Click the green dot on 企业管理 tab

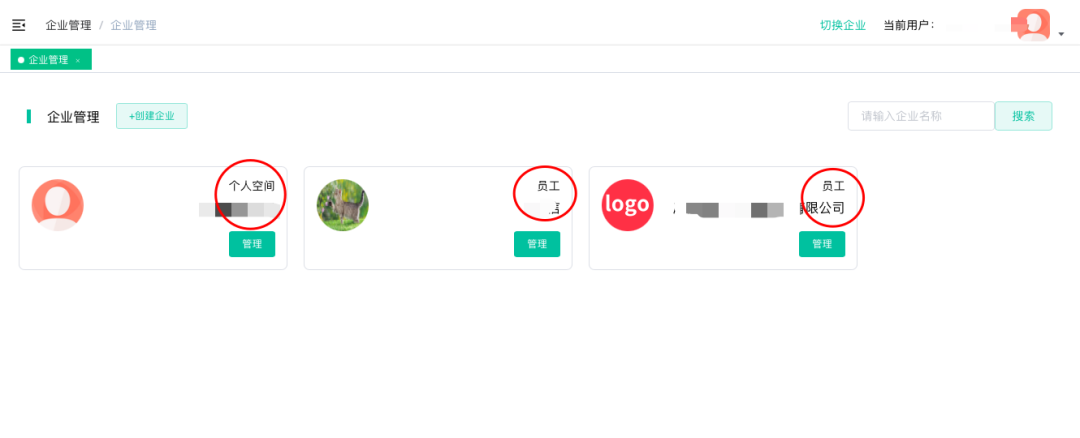point(21,60)
